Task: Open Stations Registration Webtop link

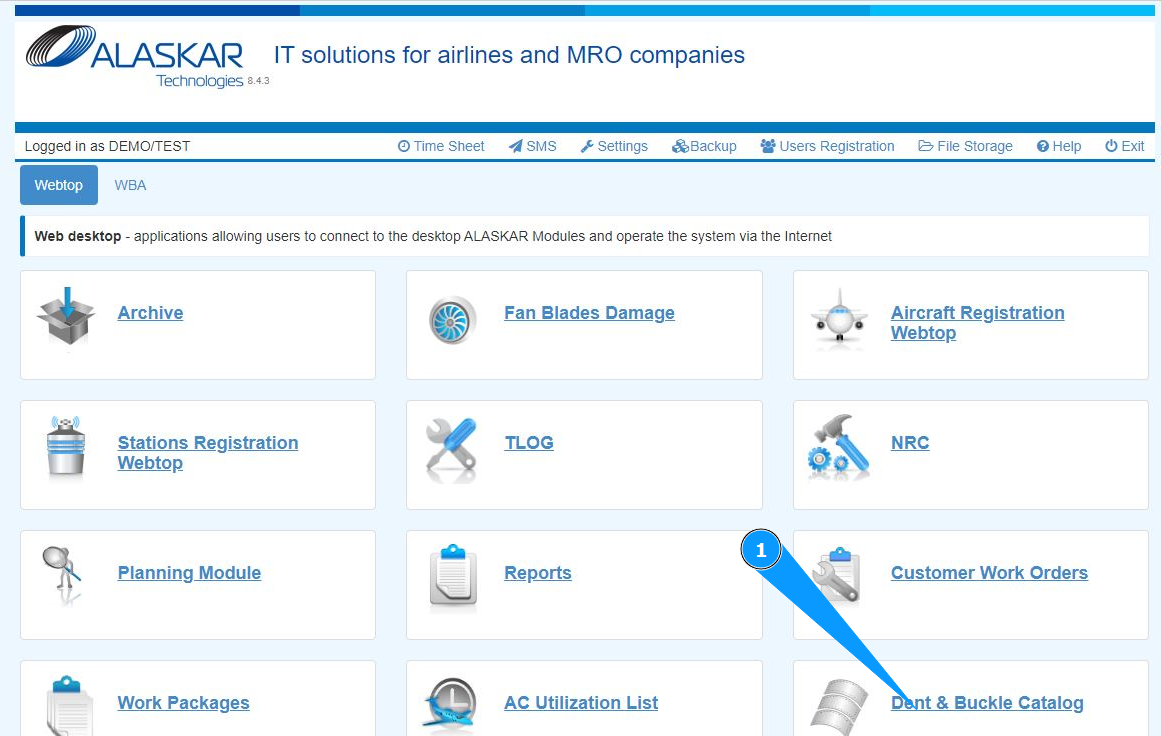Action: pyautogui.click(x=208, y=452)
